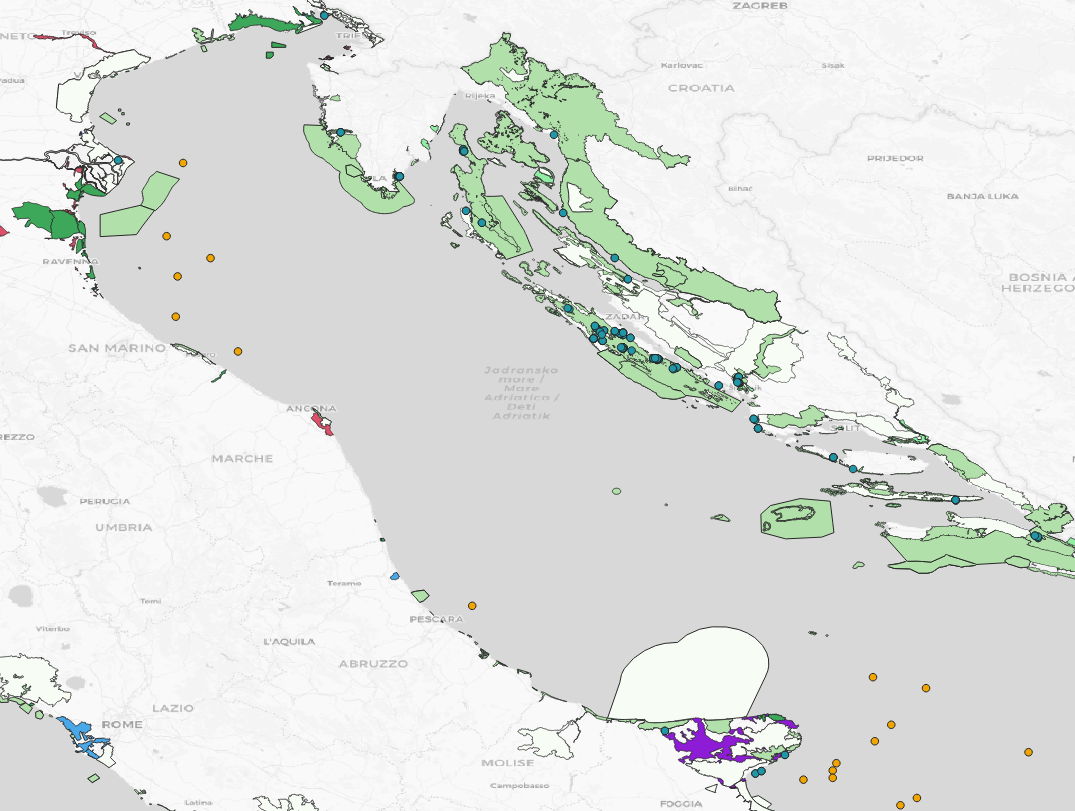Click the light green offshore zone east of Ravenna

point(139,204)
